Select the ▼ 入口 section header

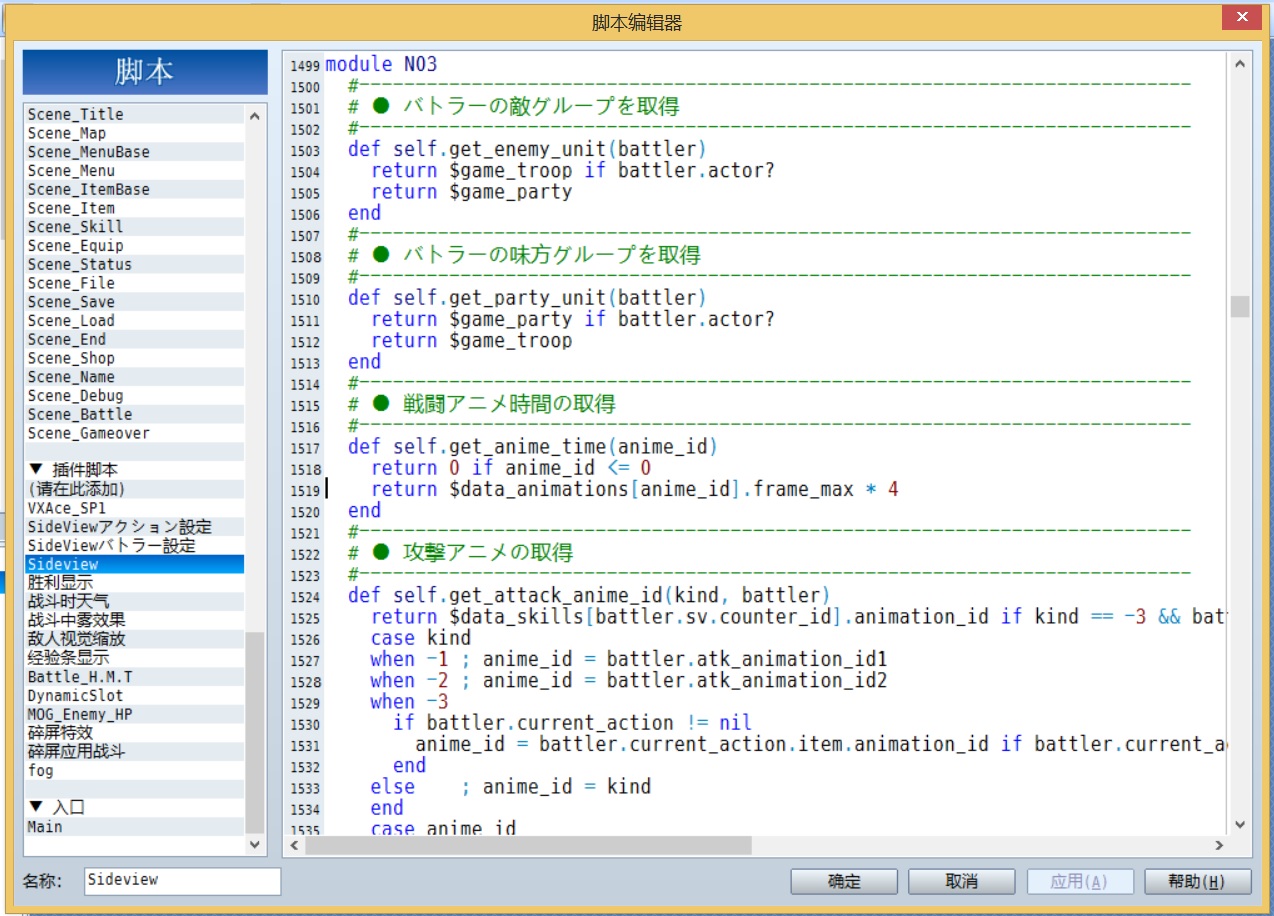134,808
